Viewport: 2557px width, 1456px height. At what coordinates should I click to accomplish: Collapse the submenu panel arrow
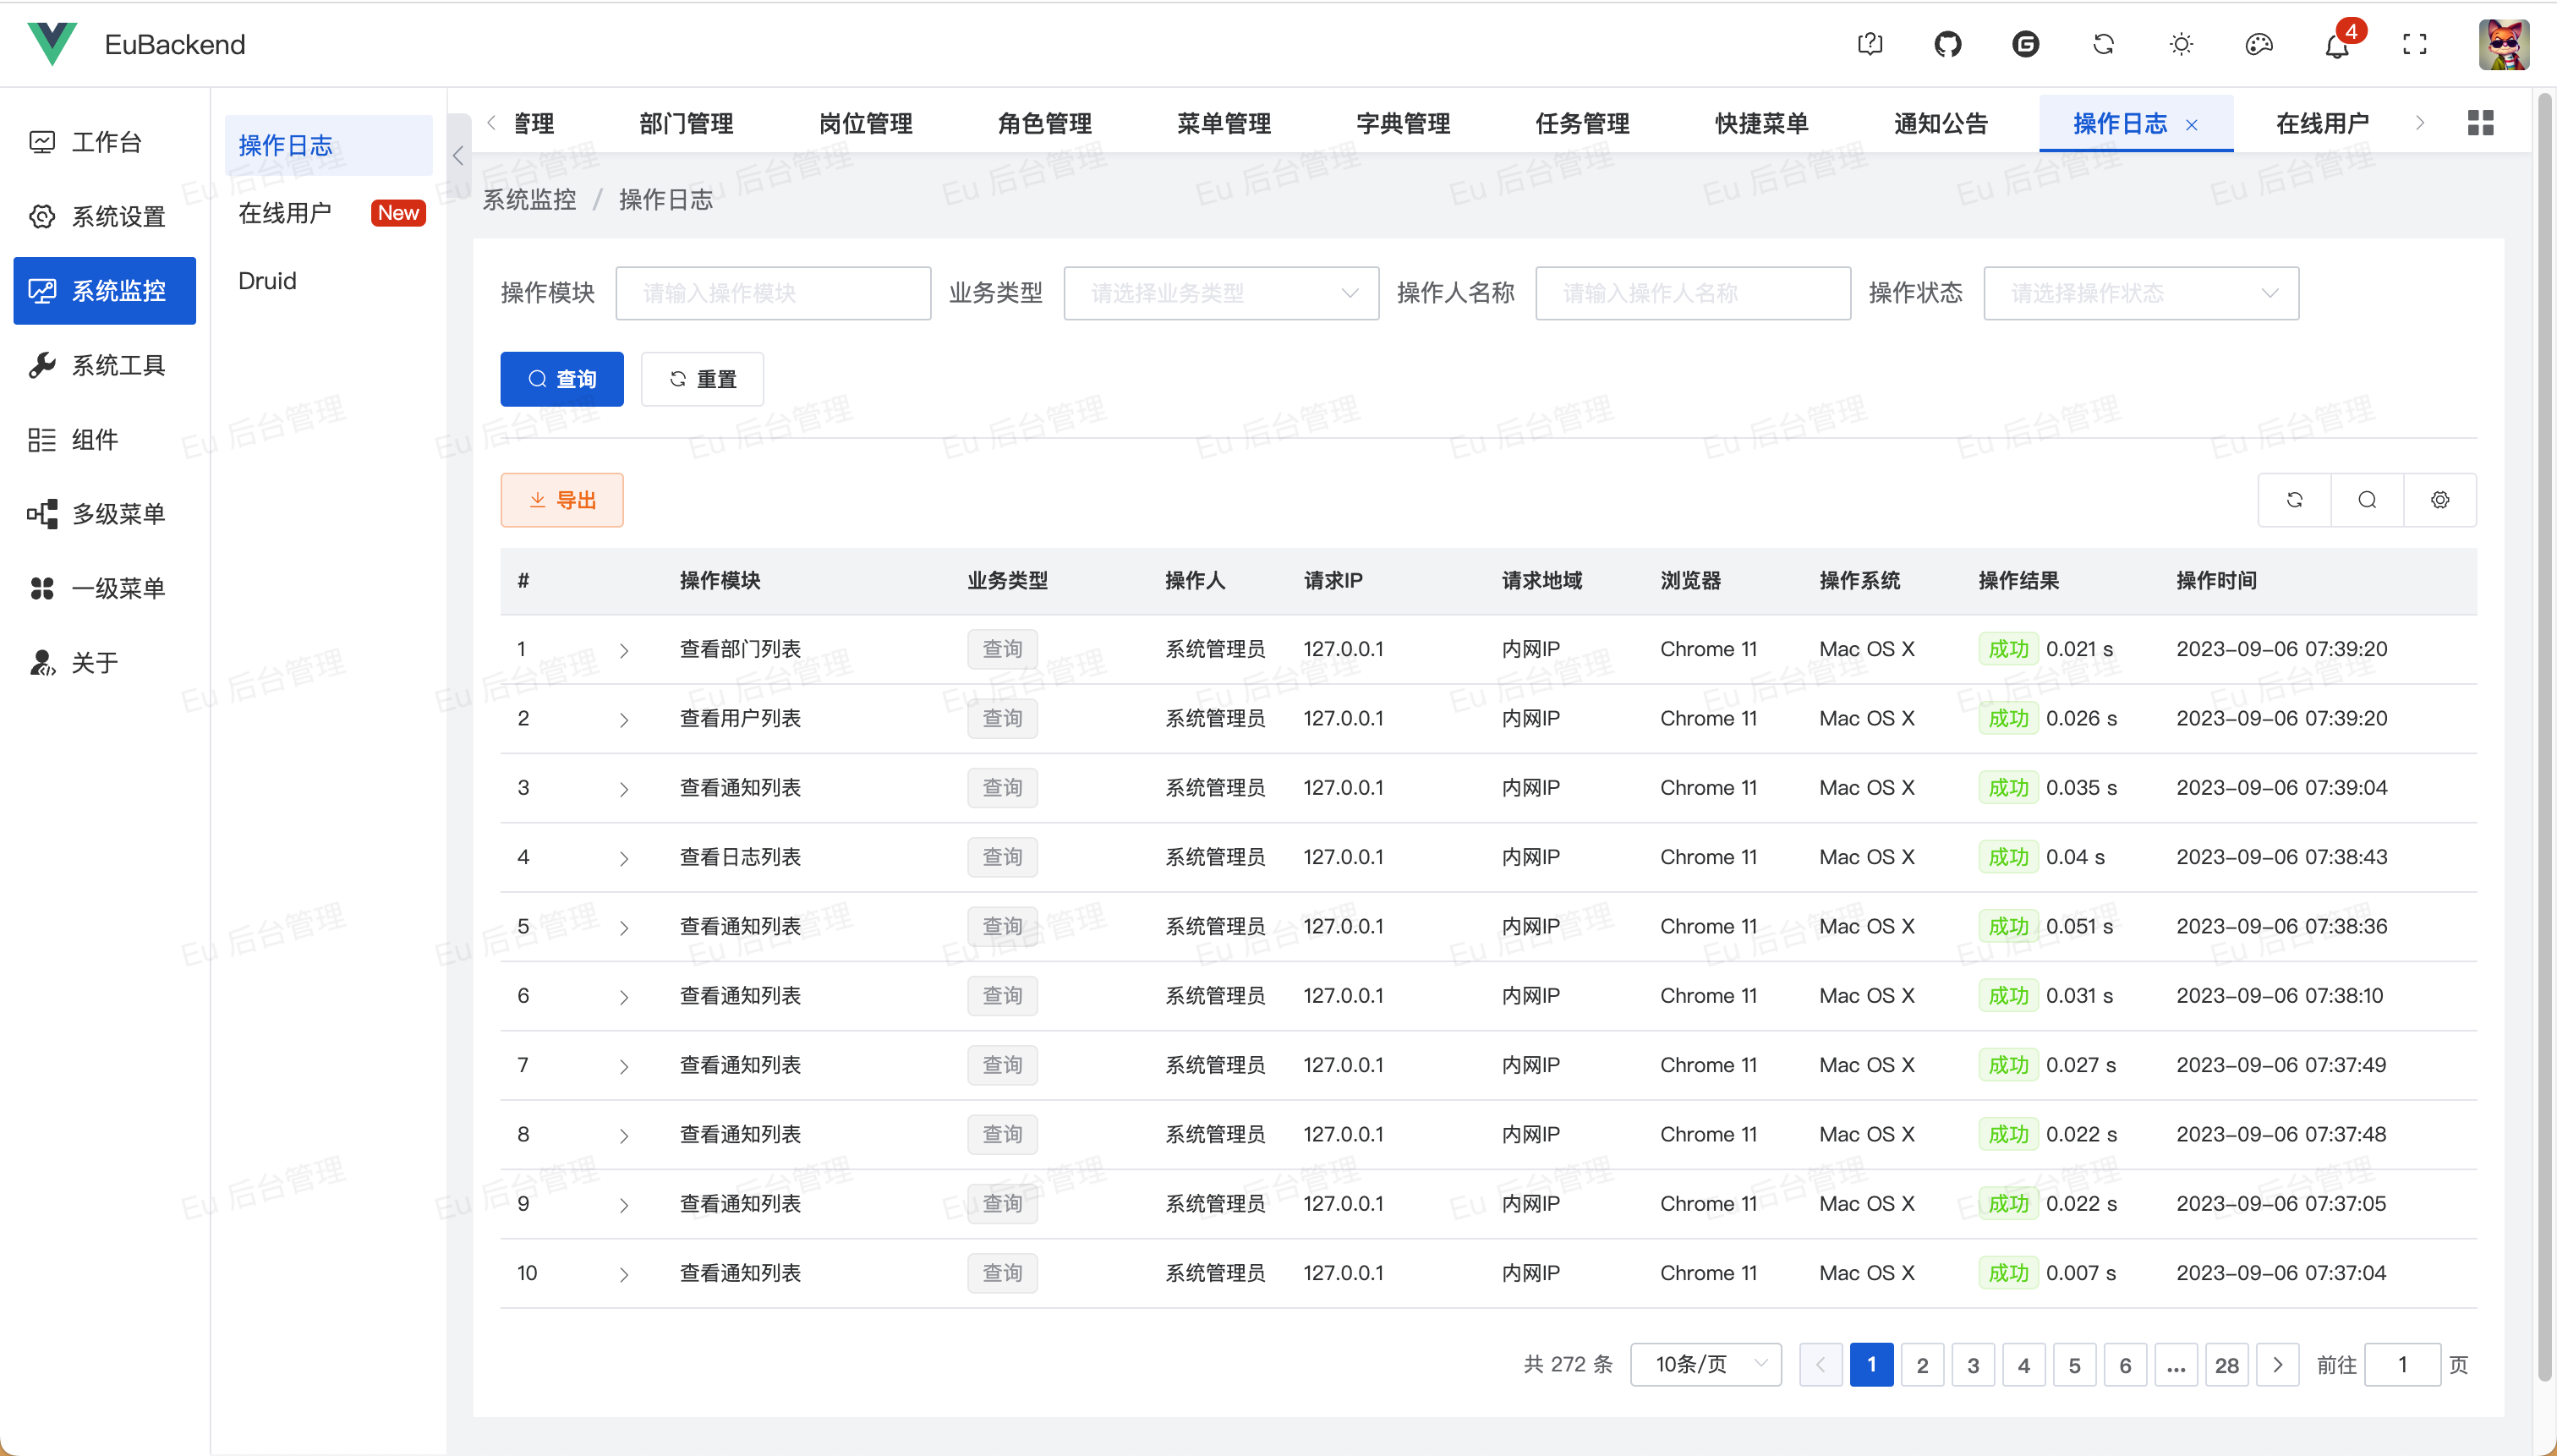[x=458, y=155]
